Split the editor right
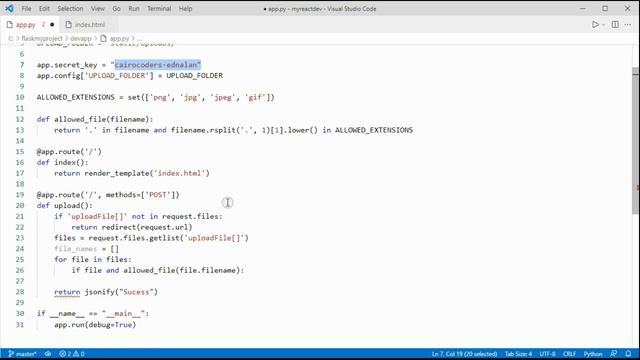640x360 pixels. tap(615, 25)
